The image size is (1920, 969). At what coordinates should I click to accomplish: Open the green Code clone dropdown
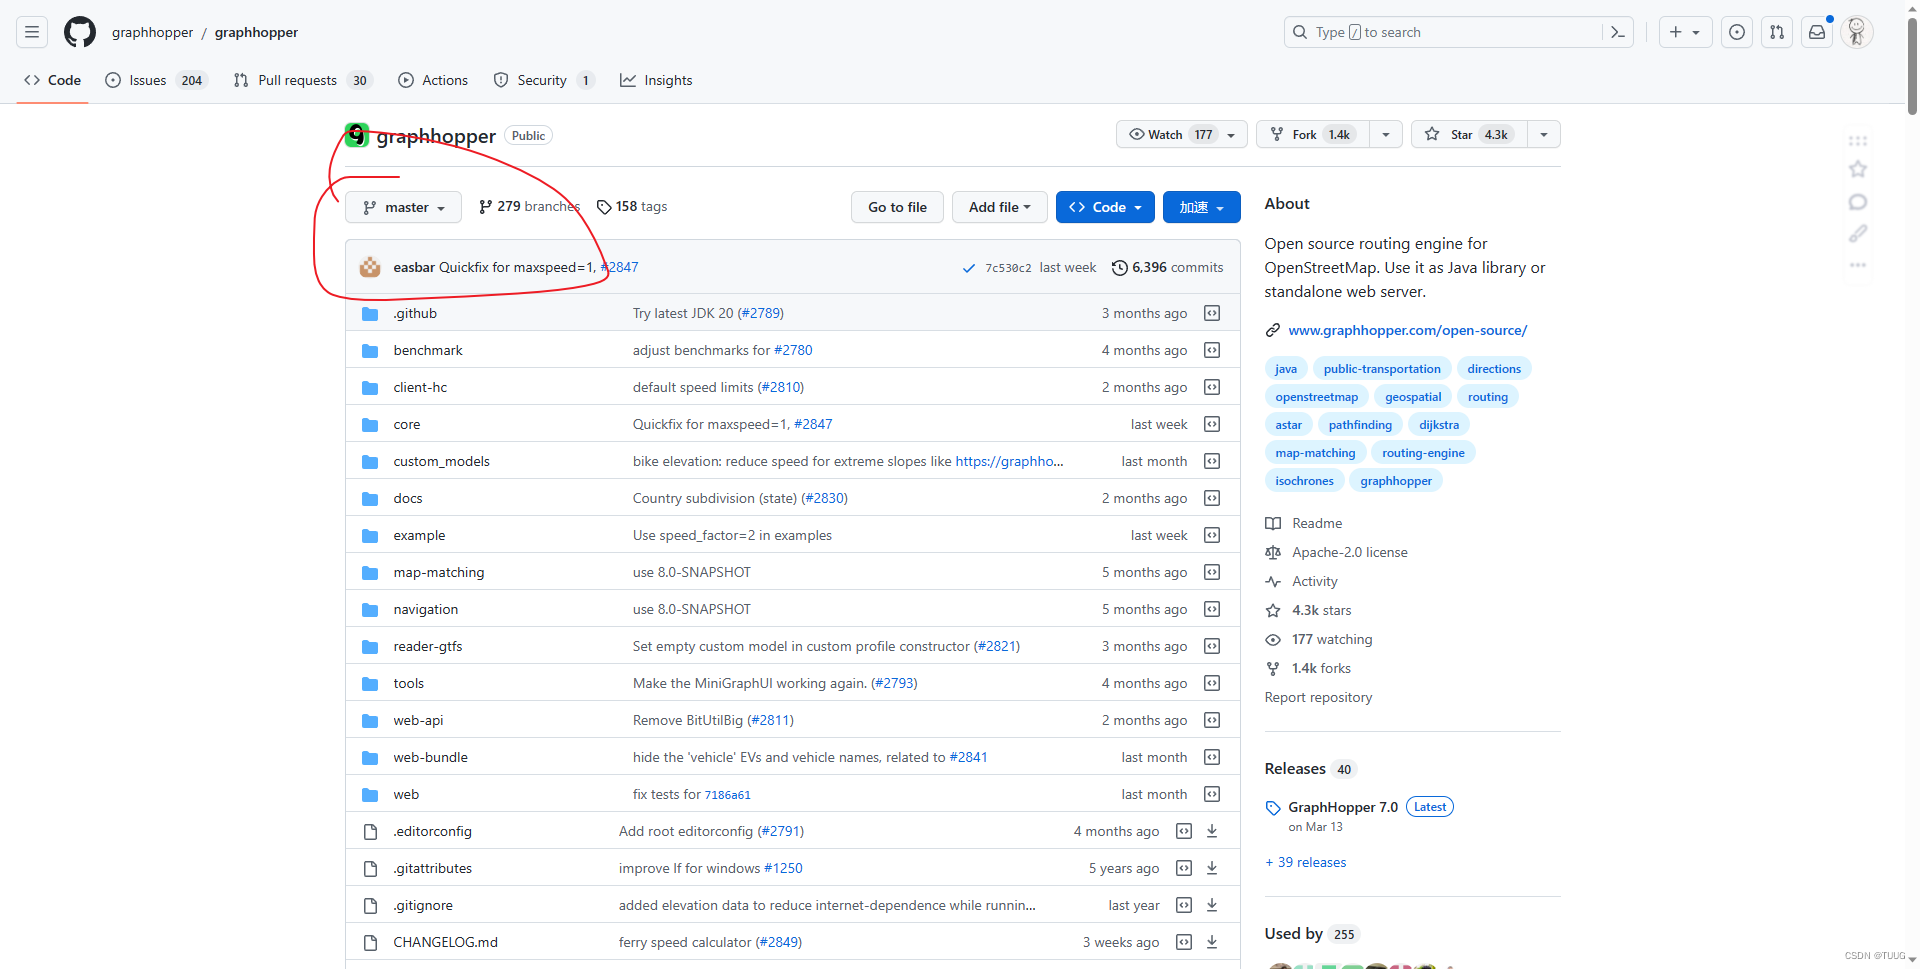pyautogui.click(x=1105, y=207)
